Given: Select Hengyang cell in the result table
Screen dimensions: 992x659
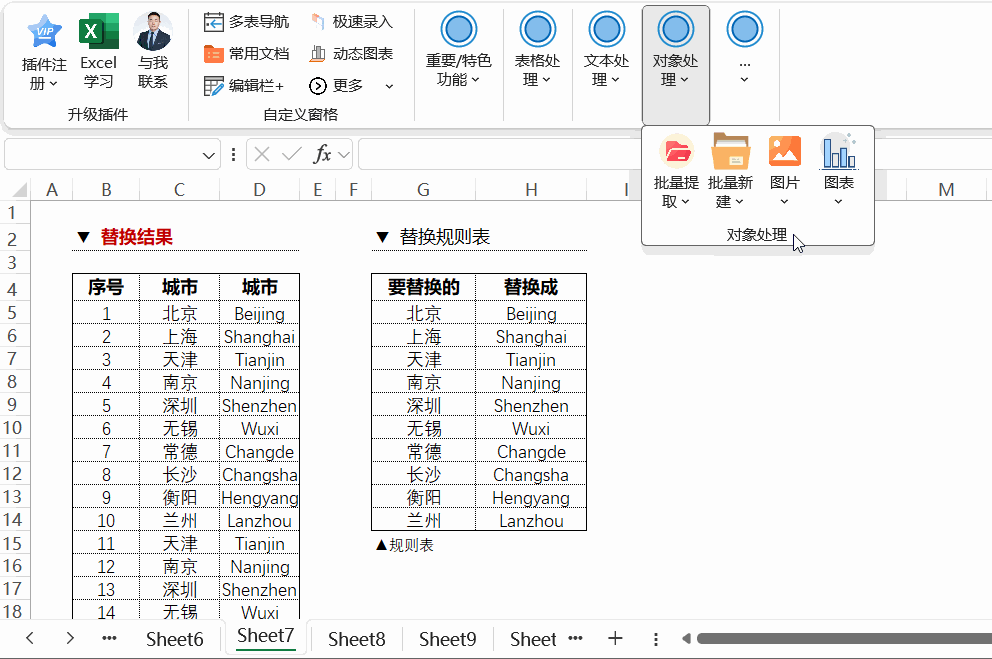Looking at the screenshot, I should click(259, 498).
